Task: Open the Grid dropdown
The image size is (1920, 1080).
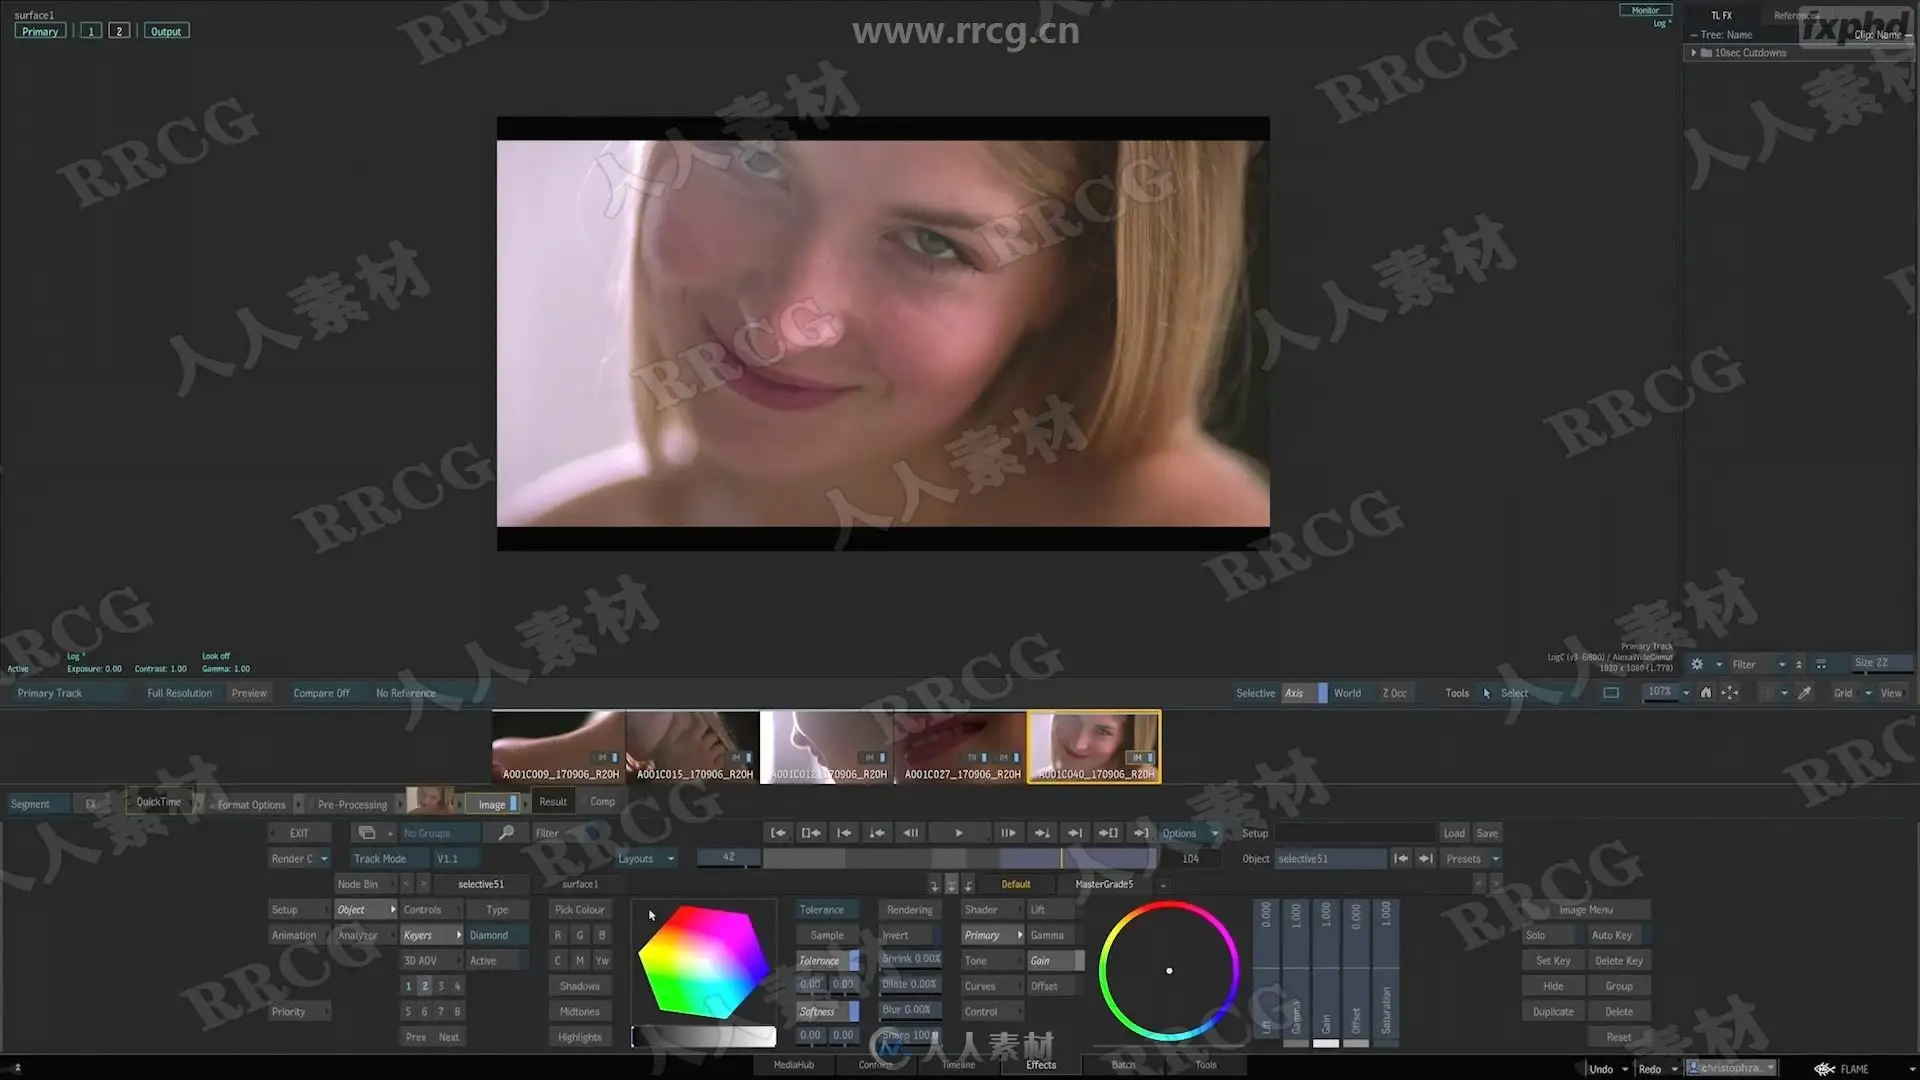Action: 1852,693
